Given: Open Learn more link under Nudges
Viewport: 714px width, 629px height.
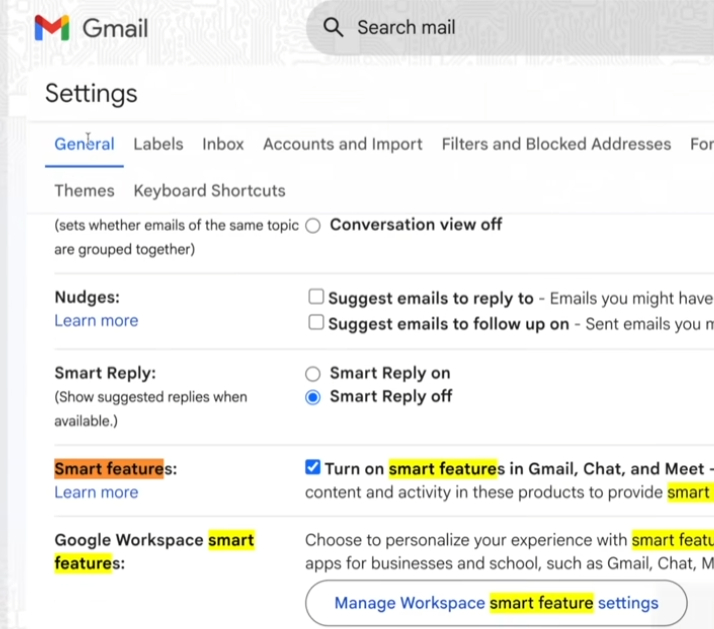Looking at the screenshot, I should tap(96, 321).
